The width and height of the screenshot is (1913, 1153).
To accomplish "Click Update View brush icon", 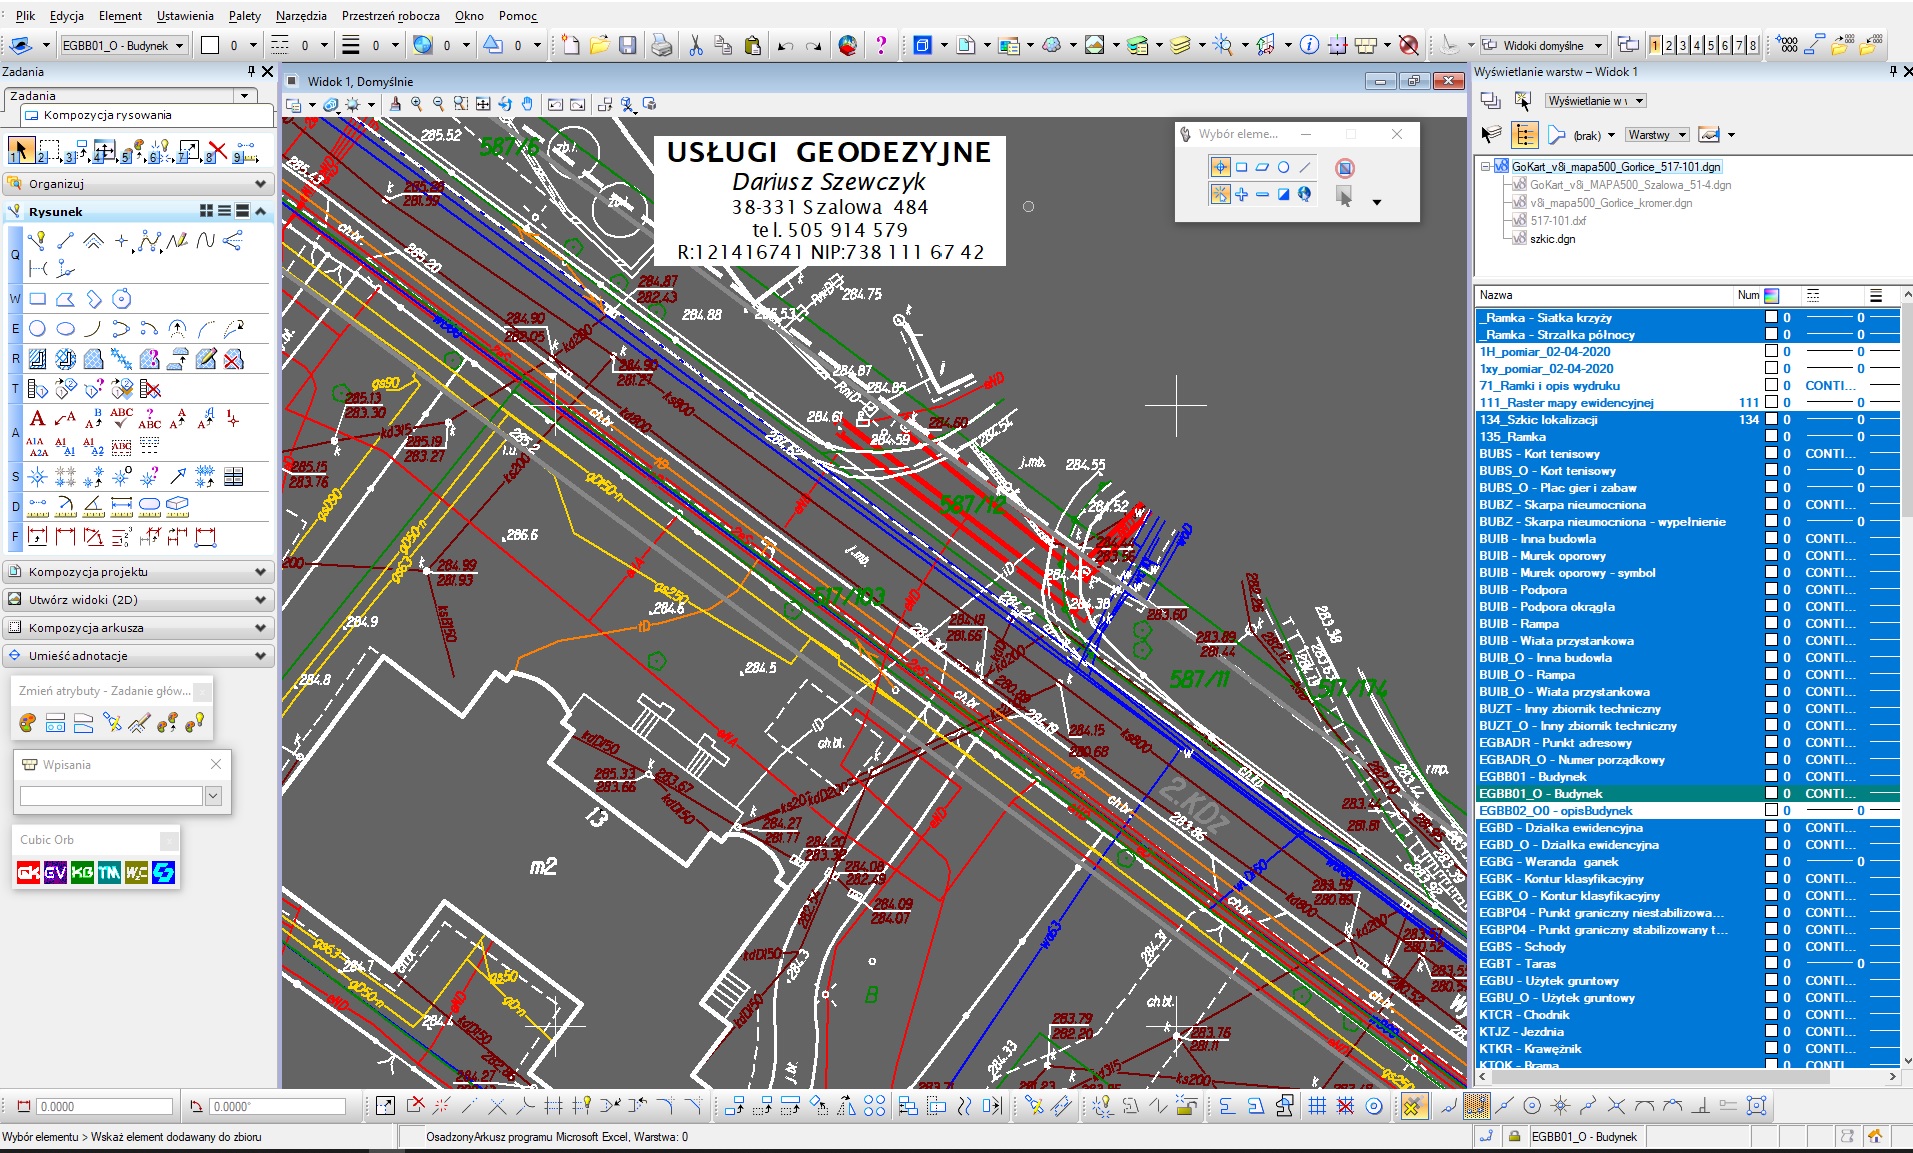I will click(396, 104).
